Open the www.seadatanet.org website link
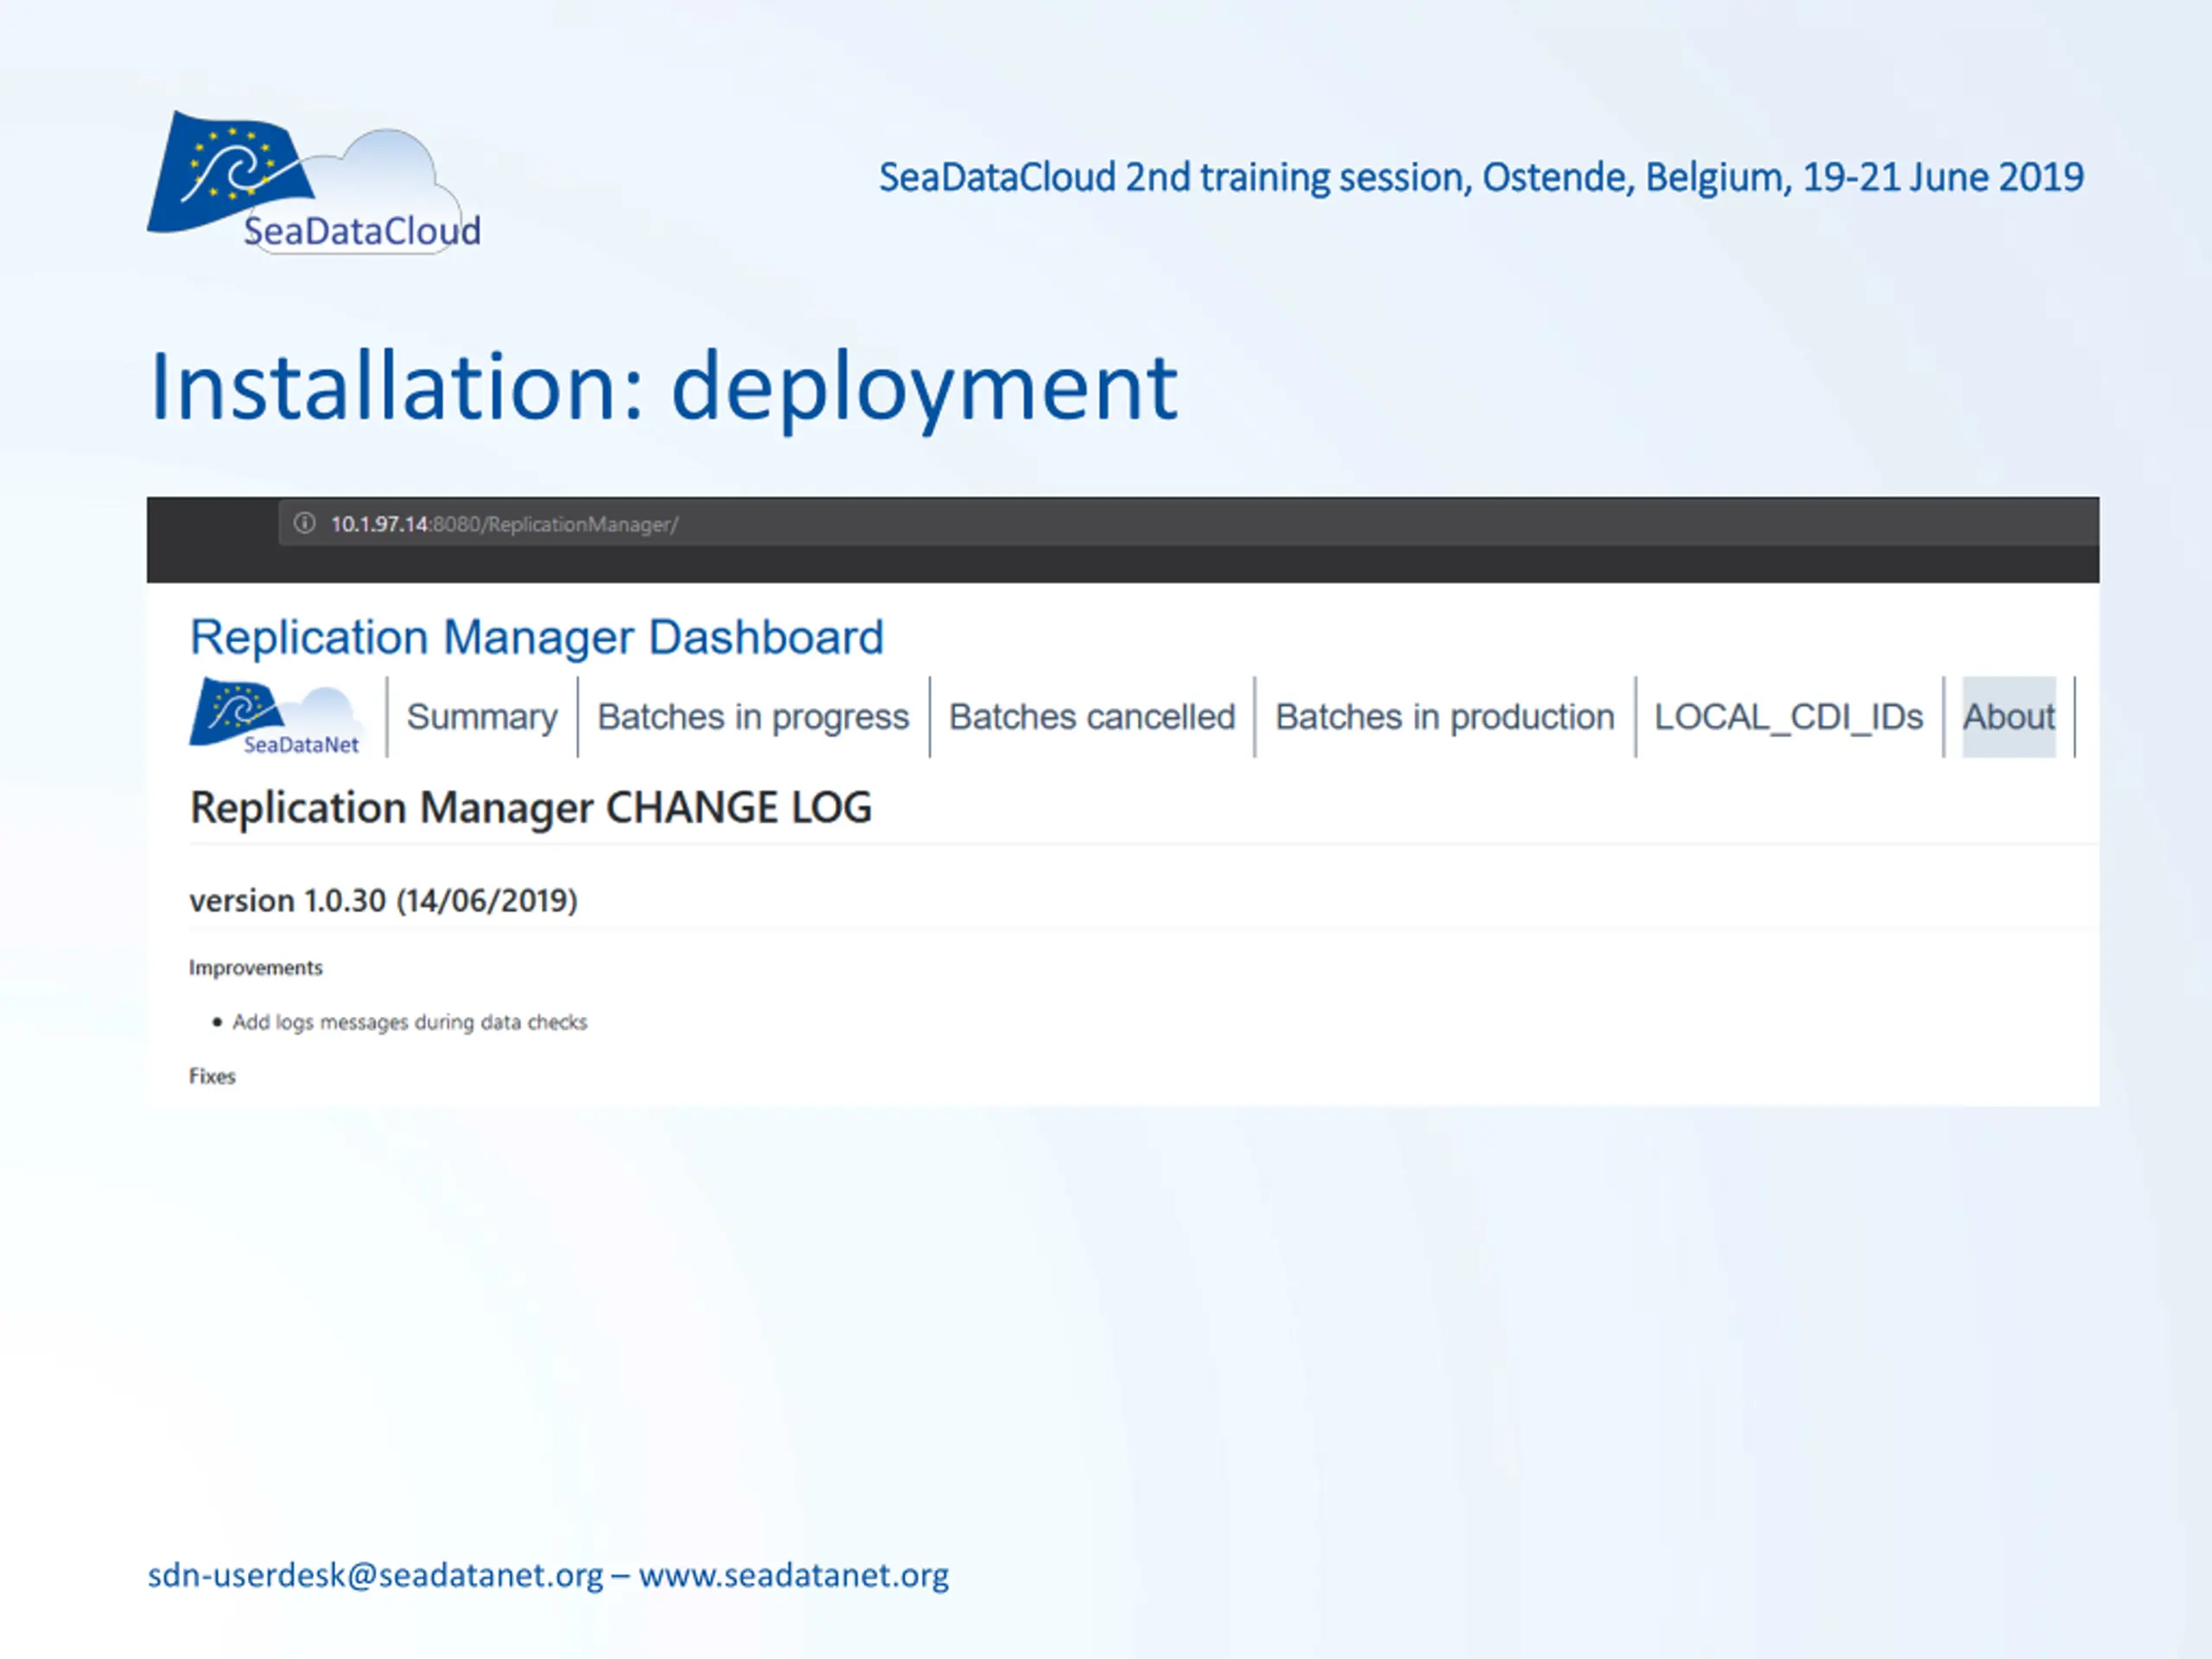Viewport: 2212px width, 1659px height. (794, 1575)
